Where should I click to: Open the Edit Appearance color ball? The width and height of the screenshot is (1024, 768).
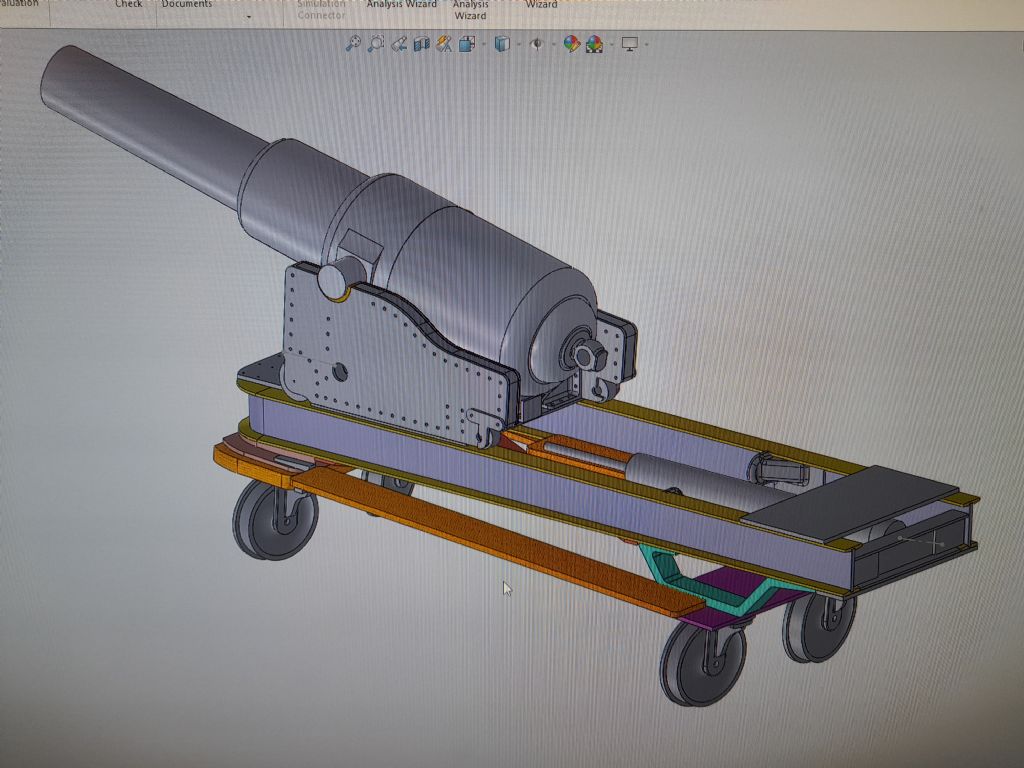coord(571,44)
